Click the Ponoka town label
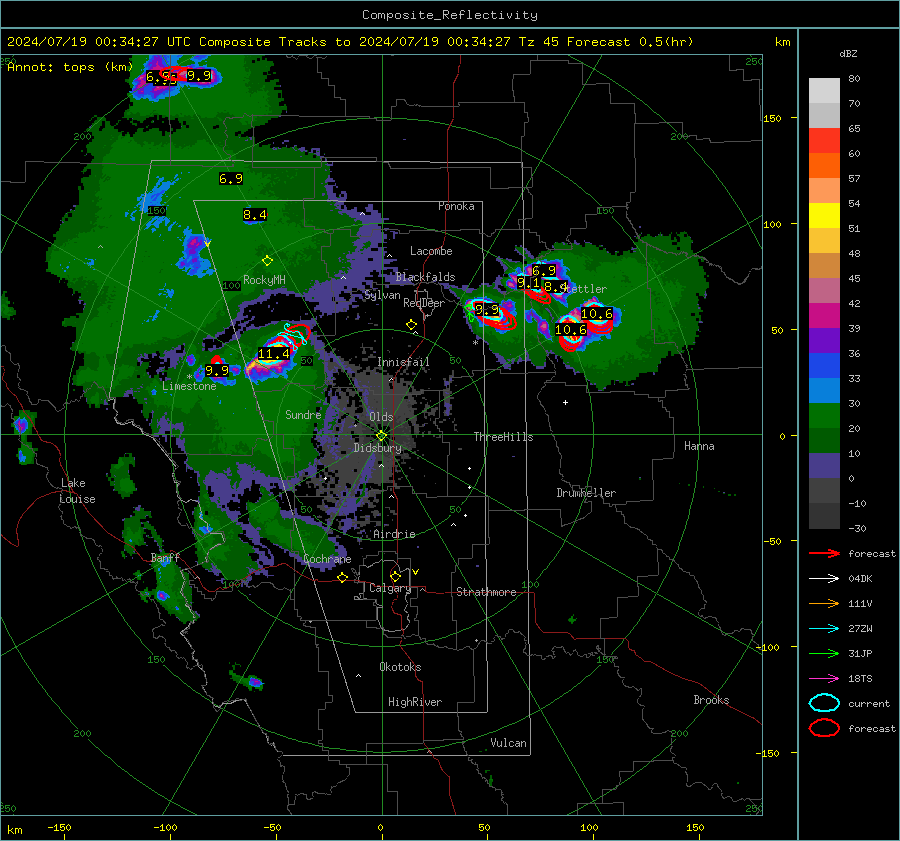The height and width of the screenshot is (841, 900). pyautogui.click(x=456, y=206)
